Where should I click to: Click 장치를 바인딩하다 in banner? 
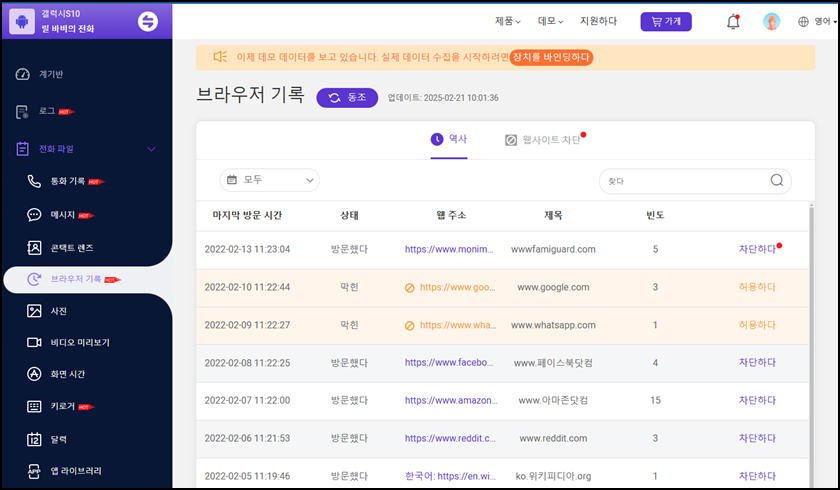(x=551, y=57)
